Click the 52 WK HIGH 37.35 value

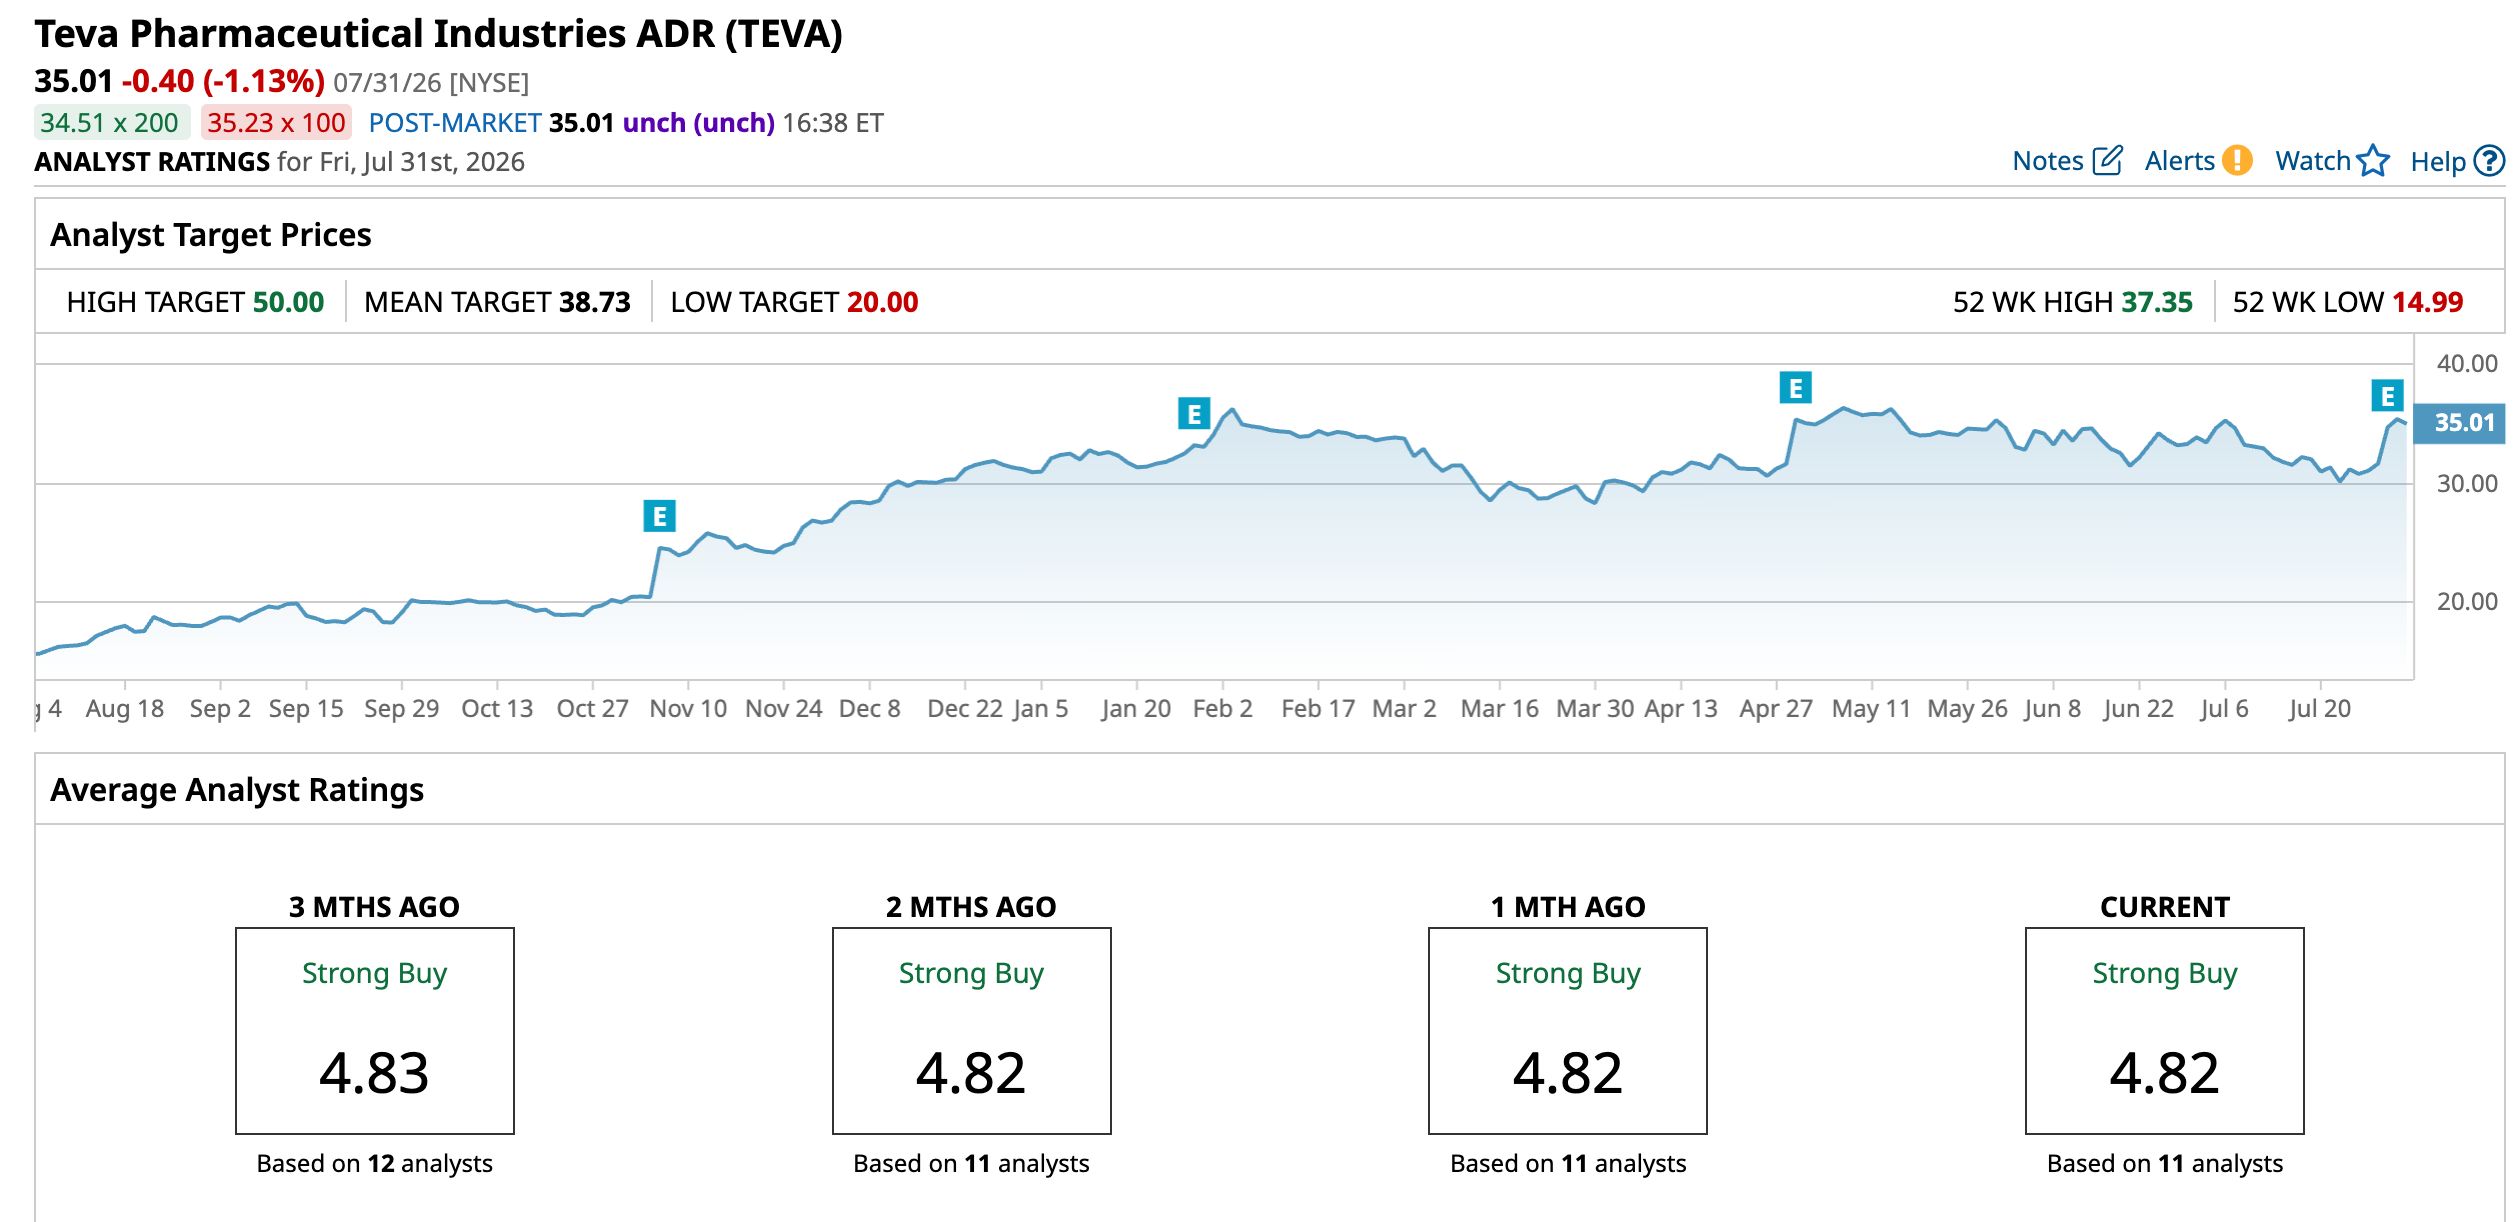2157,302
